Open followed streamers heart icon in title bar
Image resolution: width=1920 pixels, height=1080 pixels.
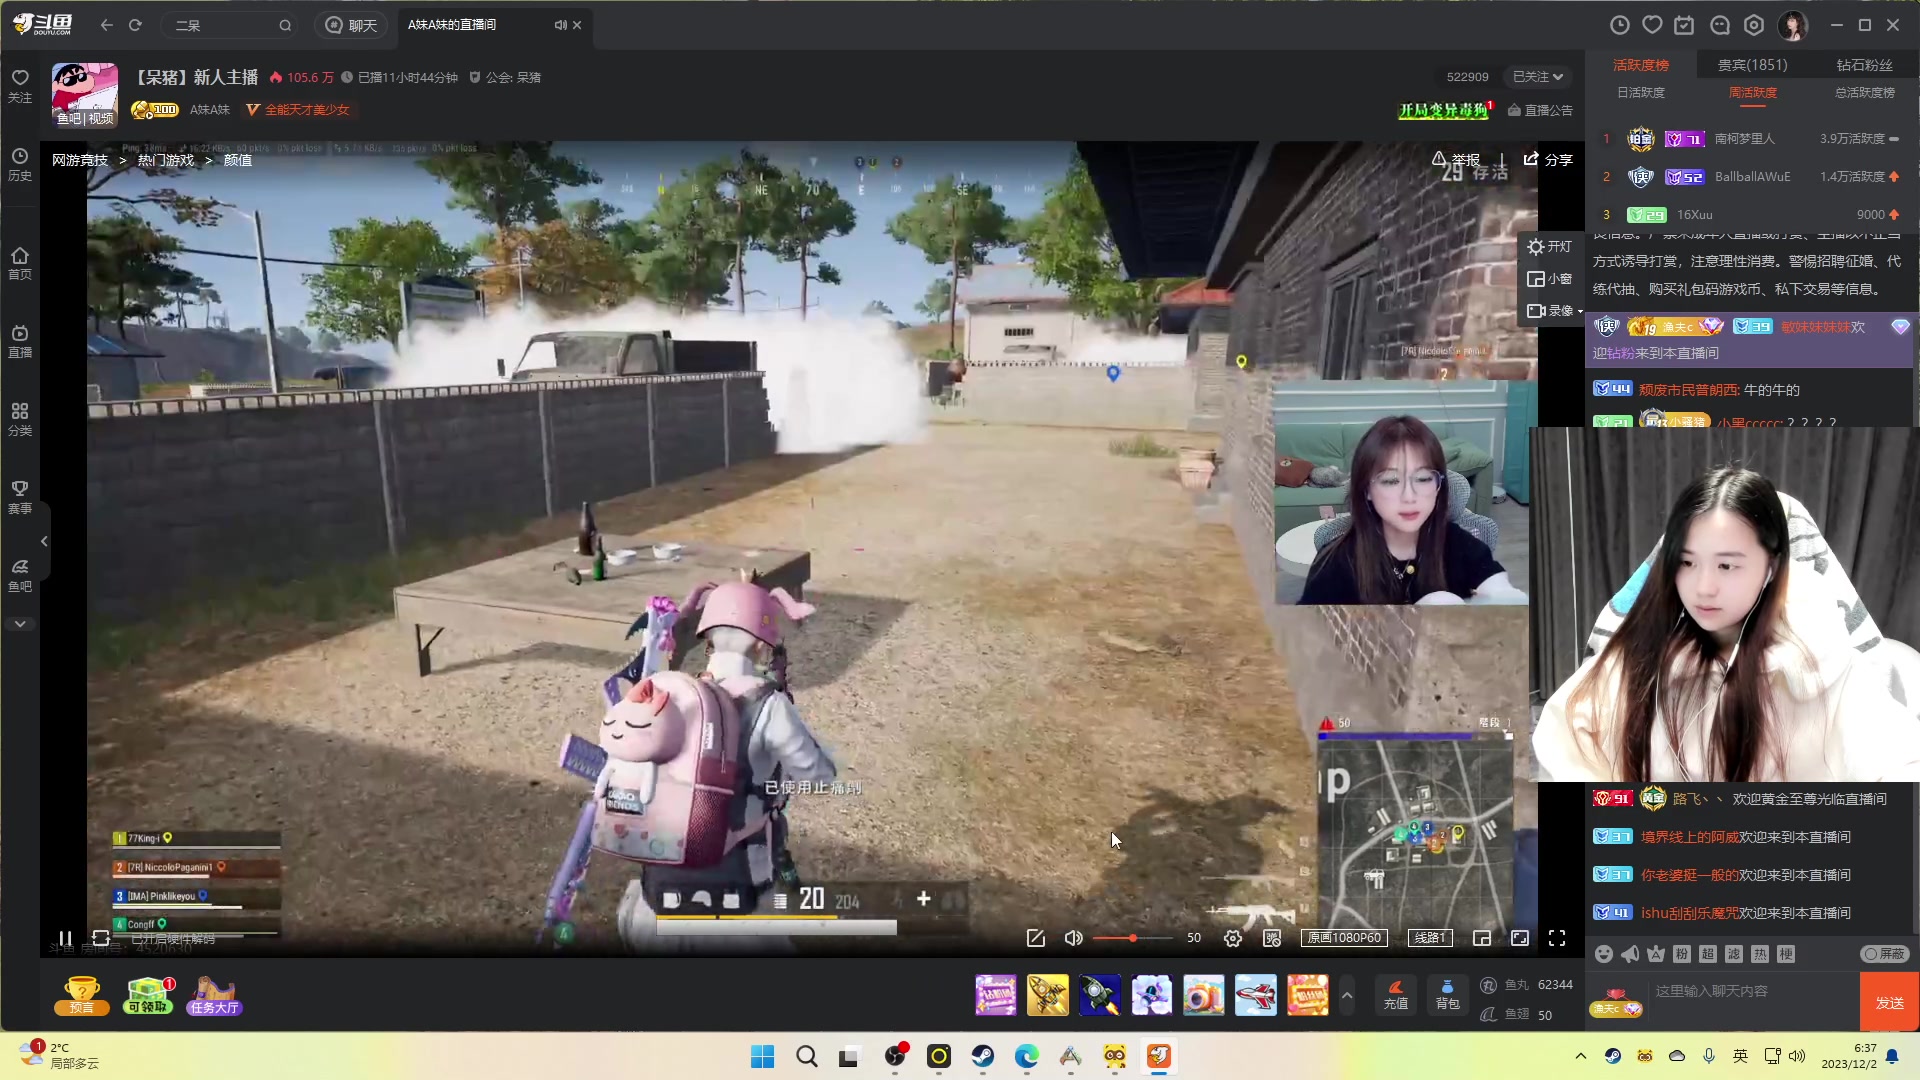point(1652,25)
